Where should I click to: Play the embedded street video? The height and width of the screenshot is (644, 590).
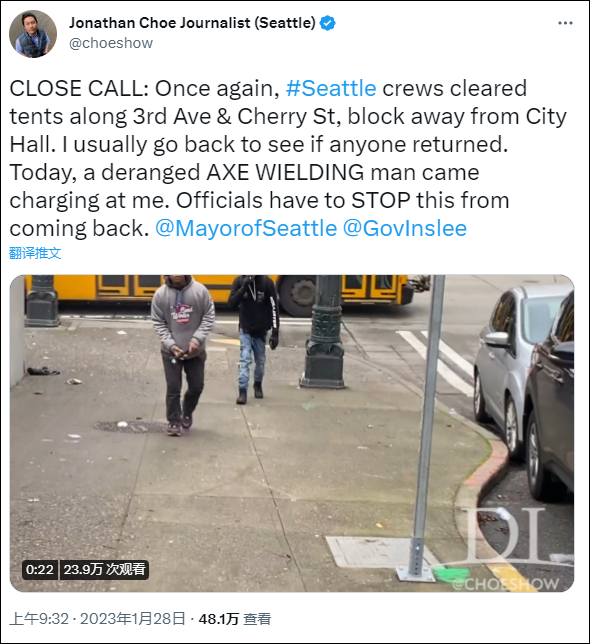pos(292,433)
